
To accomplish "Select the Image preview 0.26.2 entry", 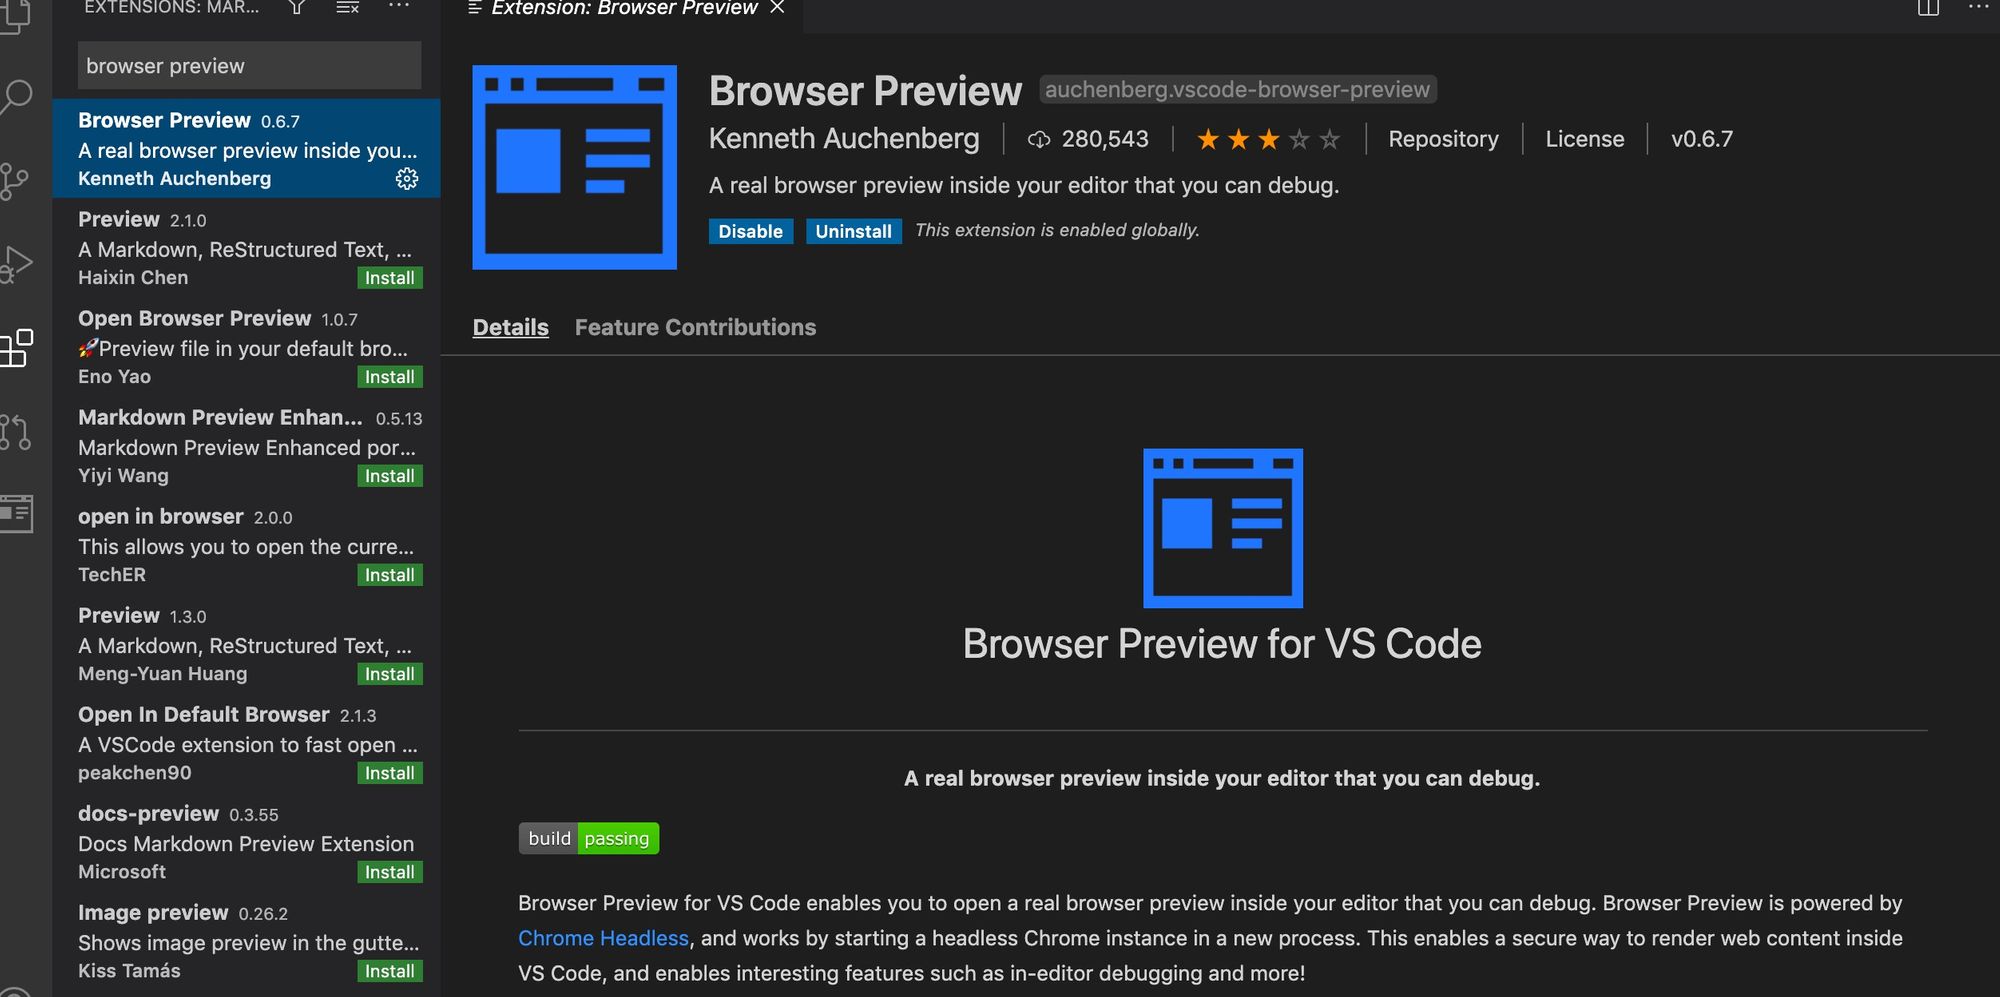I will (246, 940).
